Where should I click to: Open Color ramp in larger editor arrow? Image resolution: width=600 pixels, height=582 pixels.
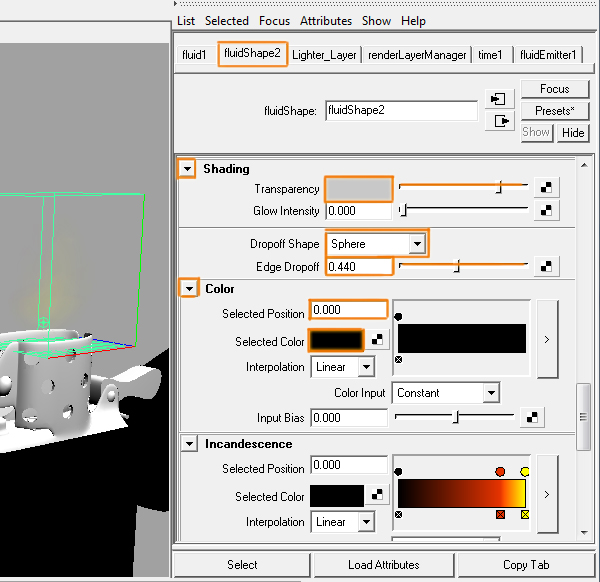(547, 339)
